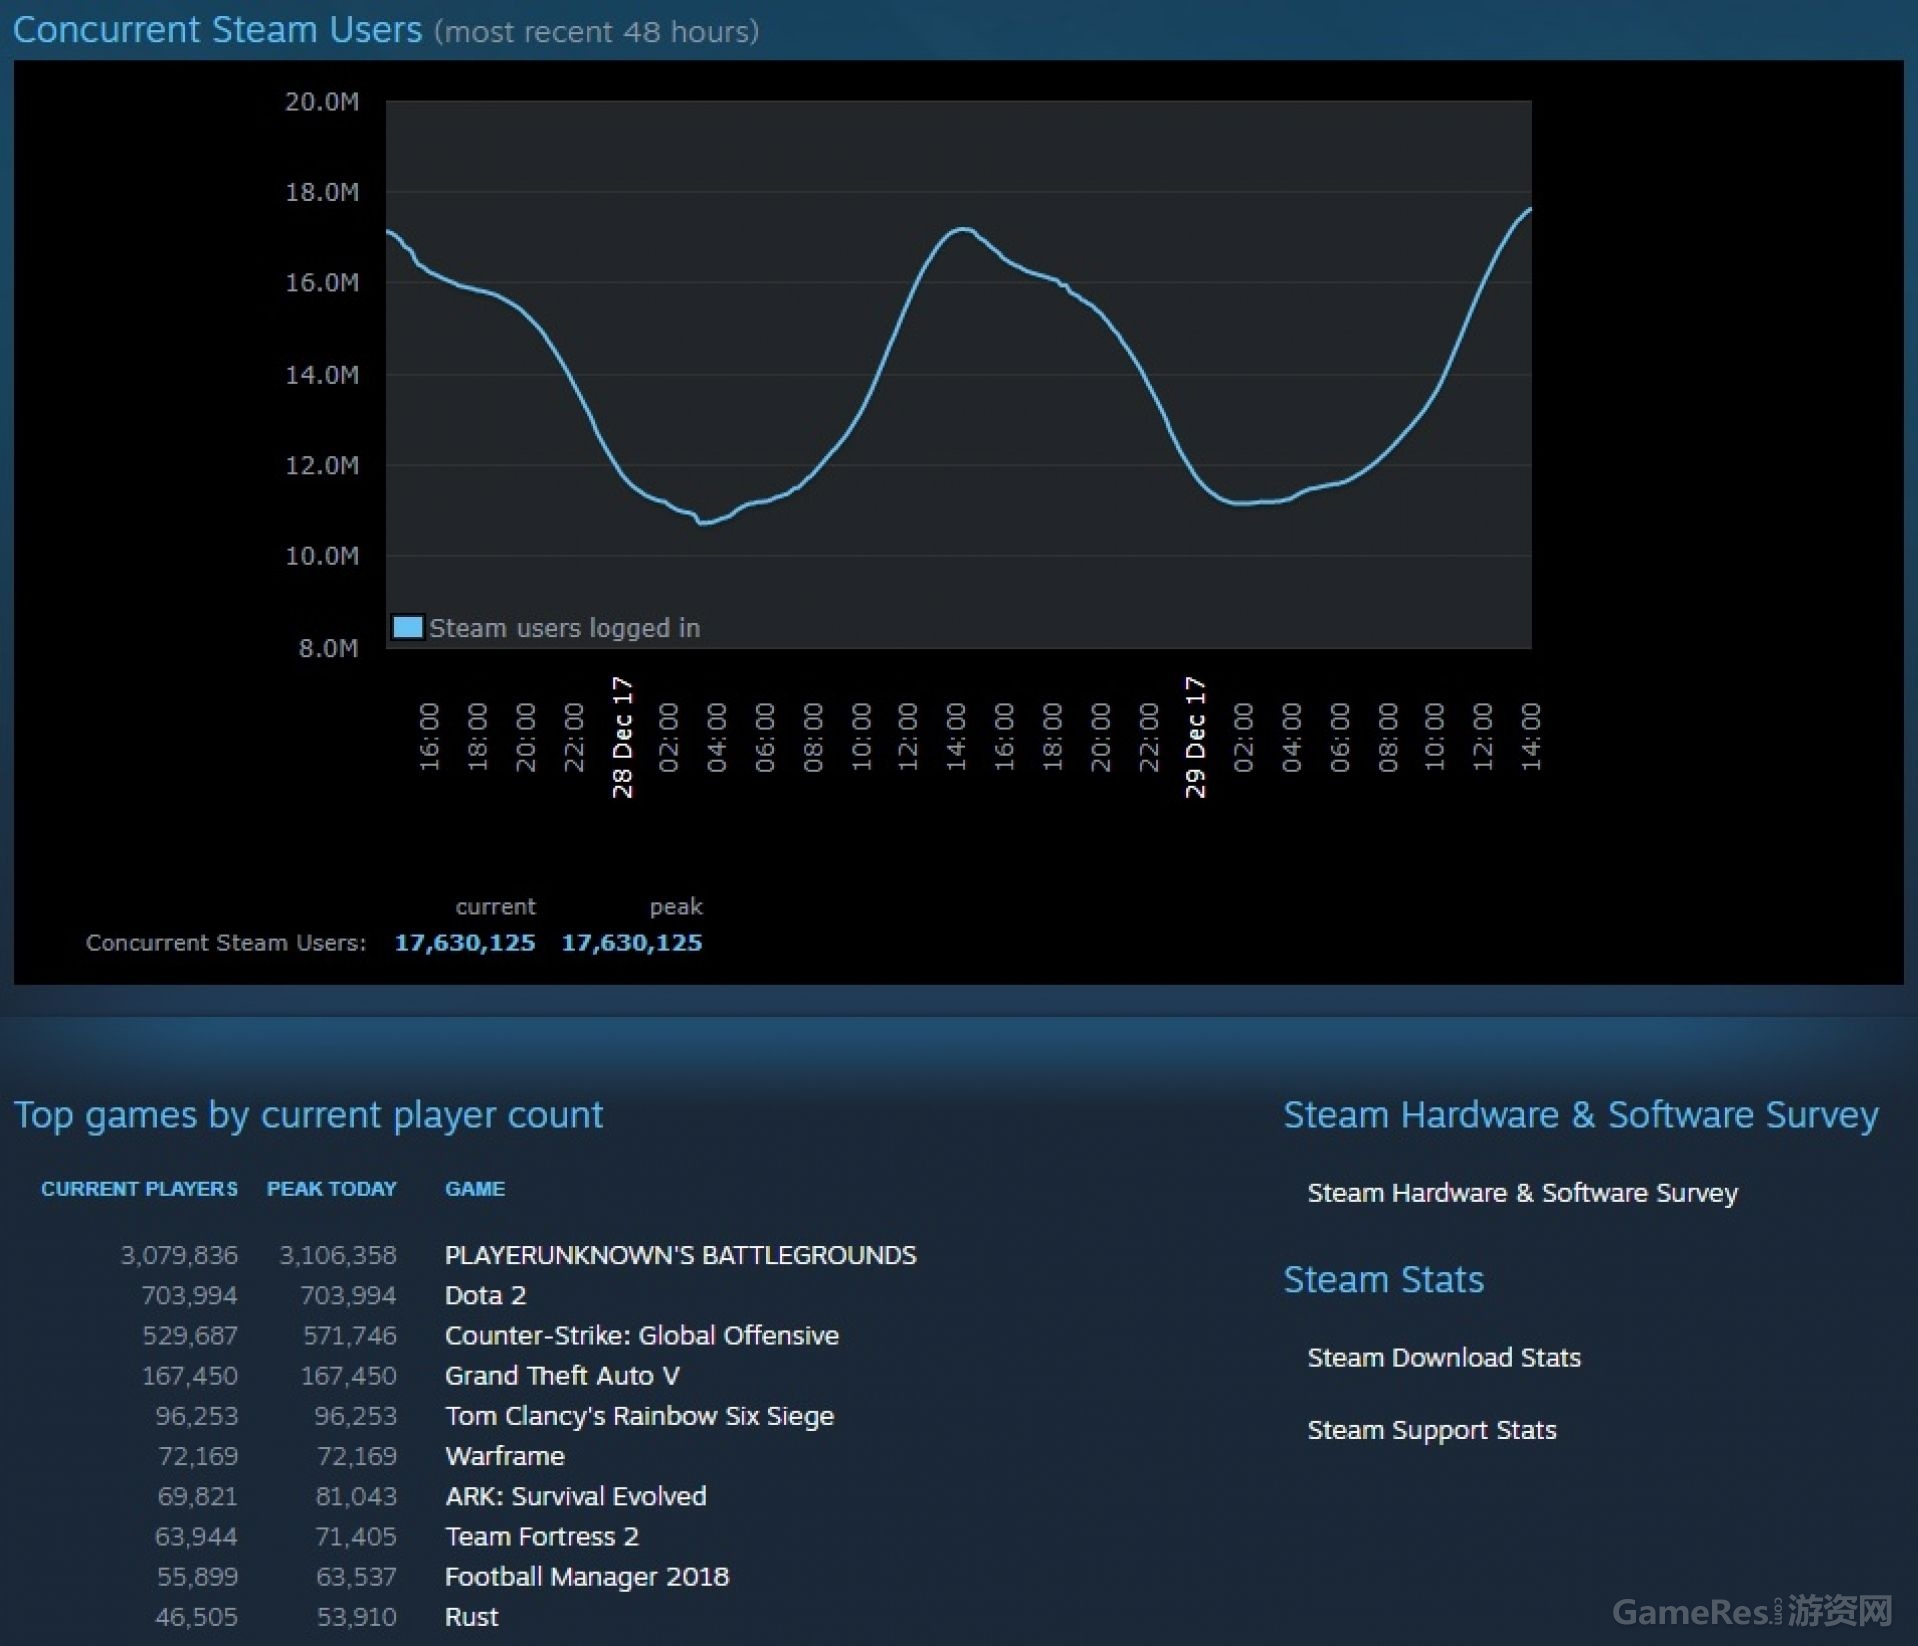Viewport: 1918px width, 1646px height.
Task: Click Rust current players 46,505
Action: coord(196,1617)
